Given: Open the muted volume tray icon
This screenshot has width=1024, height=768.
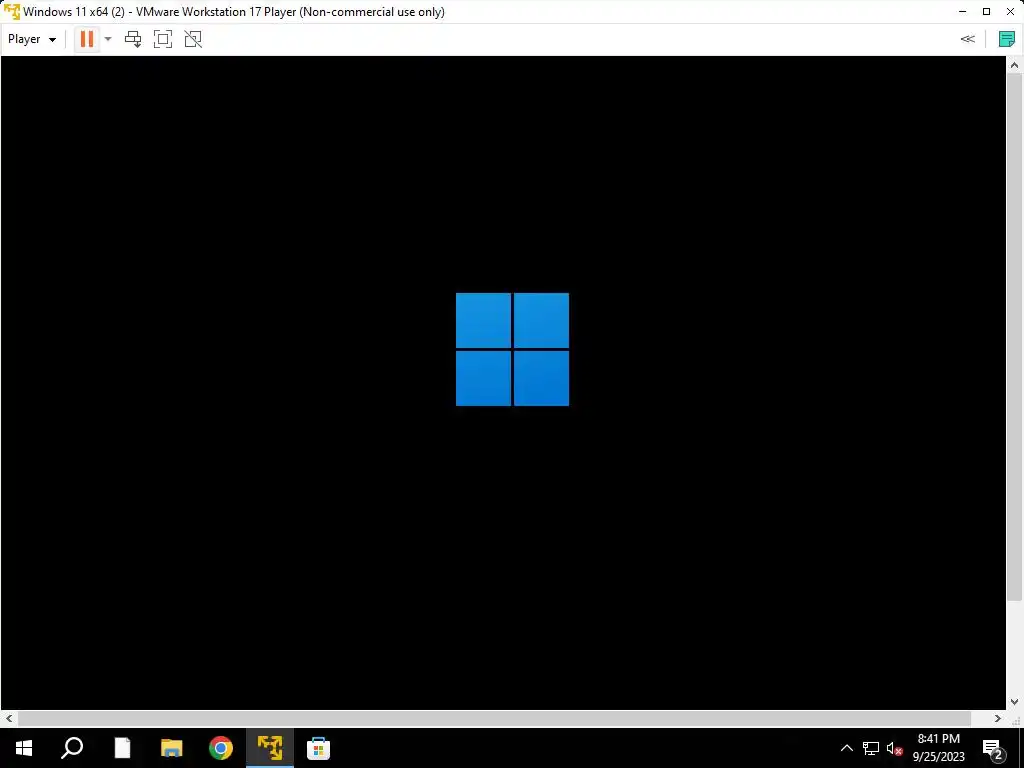Looking at the screenshot, I should click(x=894, y=748).
